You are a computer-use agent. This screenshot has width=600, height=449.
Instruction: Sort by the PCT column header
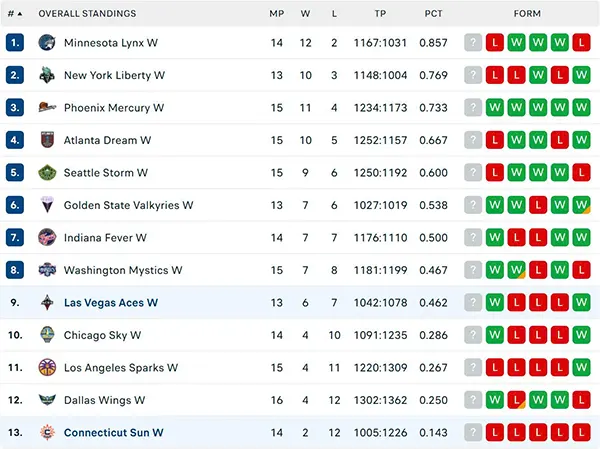(x=433, y=14)
